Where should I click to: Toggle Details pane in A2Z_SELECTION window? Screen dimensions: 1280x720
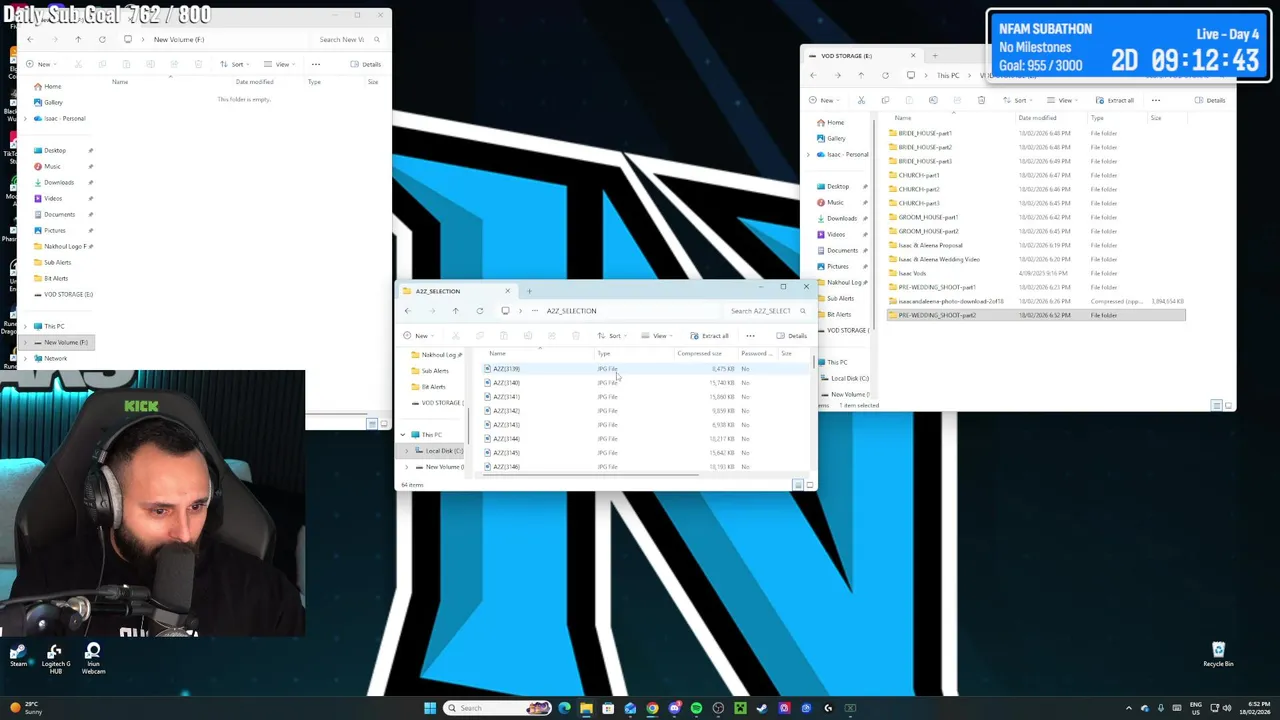[x=792, y=336]
